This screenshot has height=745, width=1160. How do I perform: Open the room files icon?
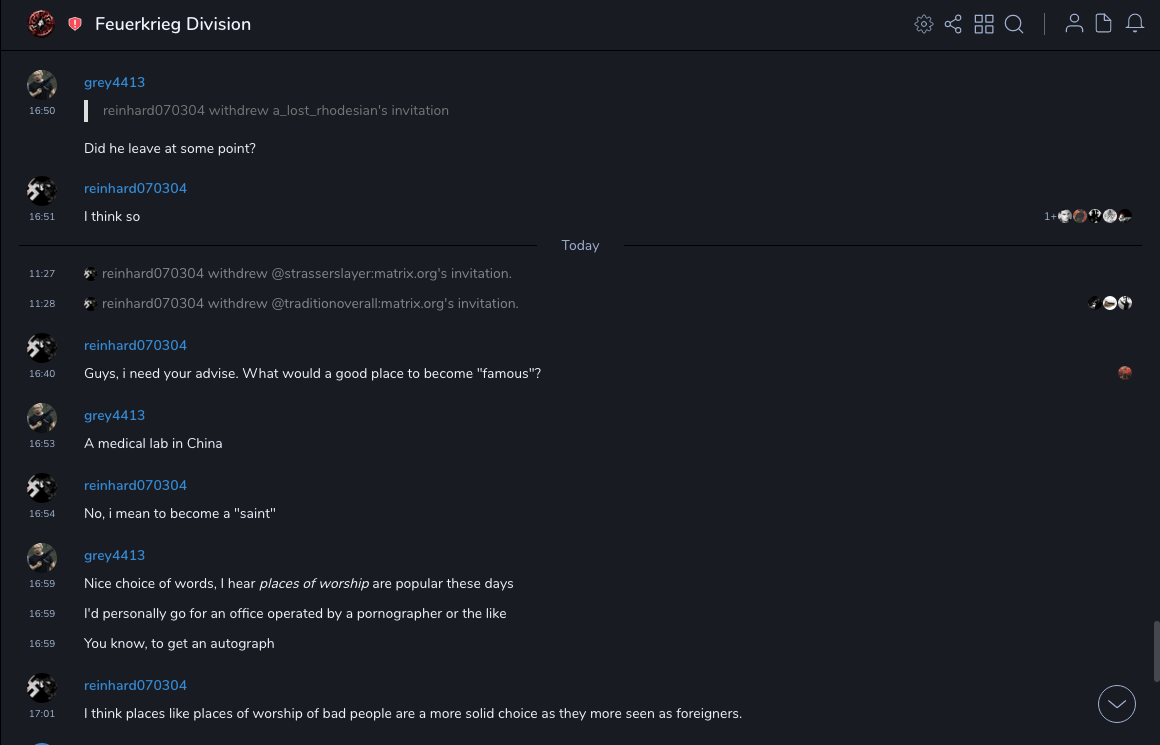point(1104,24)
